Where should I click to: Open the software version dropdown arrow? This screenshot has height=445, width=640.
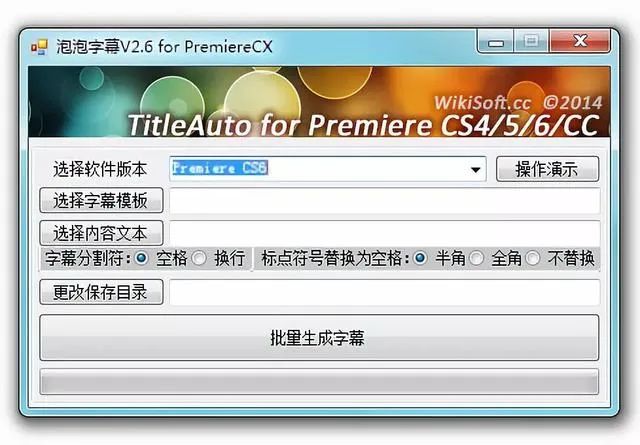coord(475,169)
